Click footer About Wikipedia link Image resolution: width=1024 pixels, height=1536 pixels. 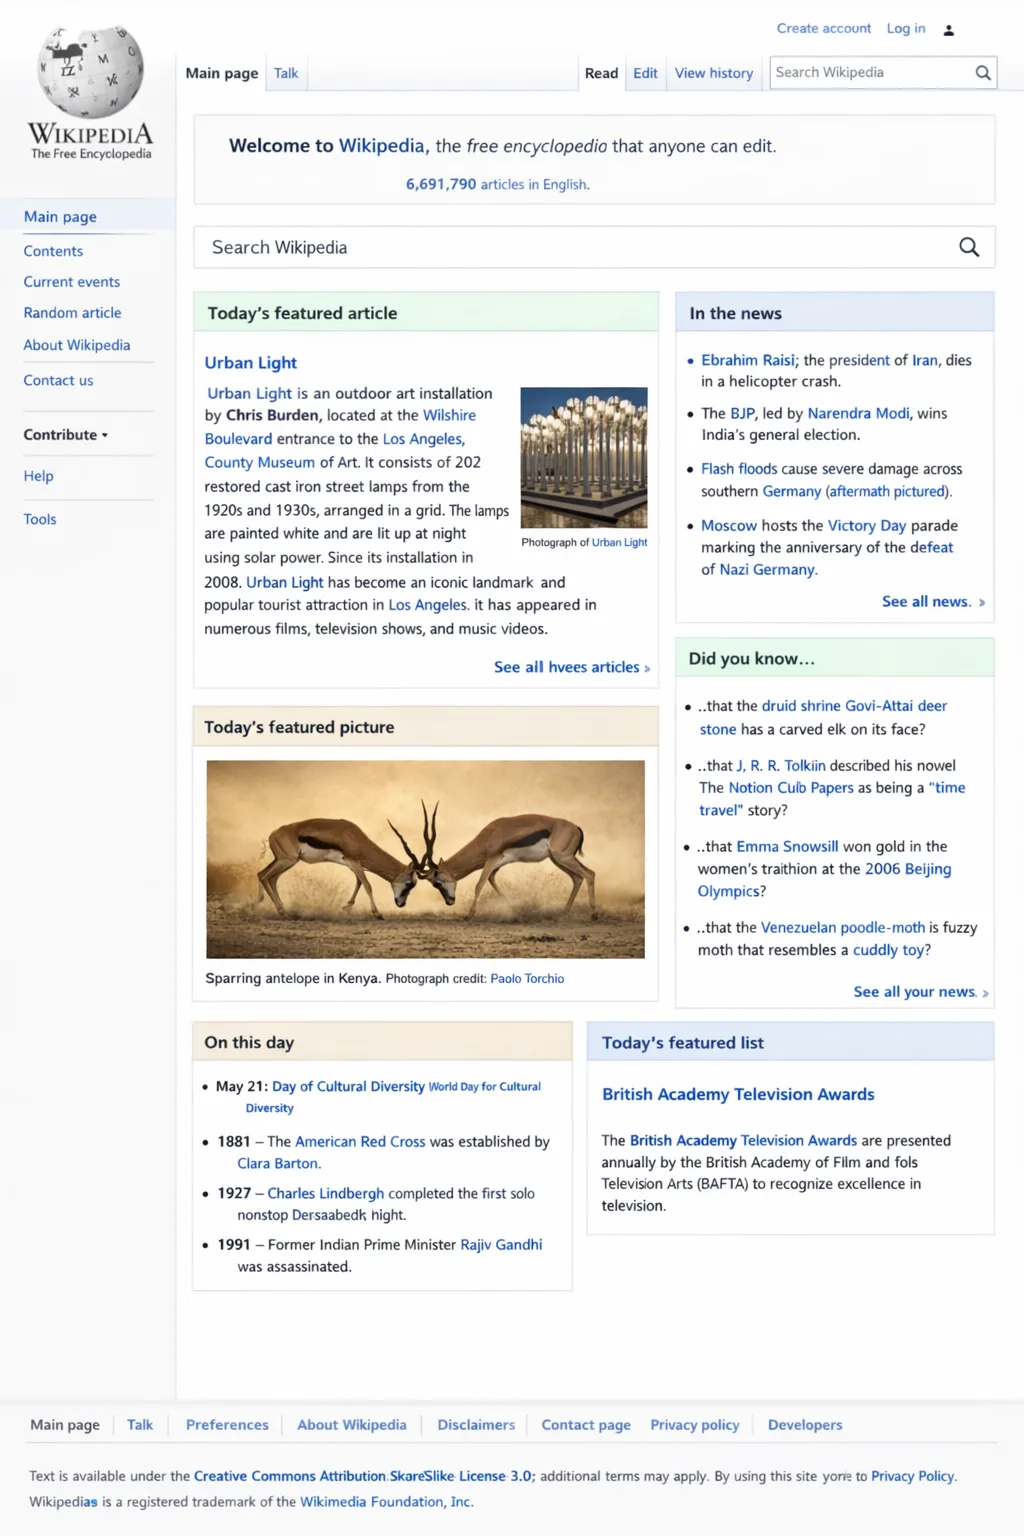tap(352, 1424)
